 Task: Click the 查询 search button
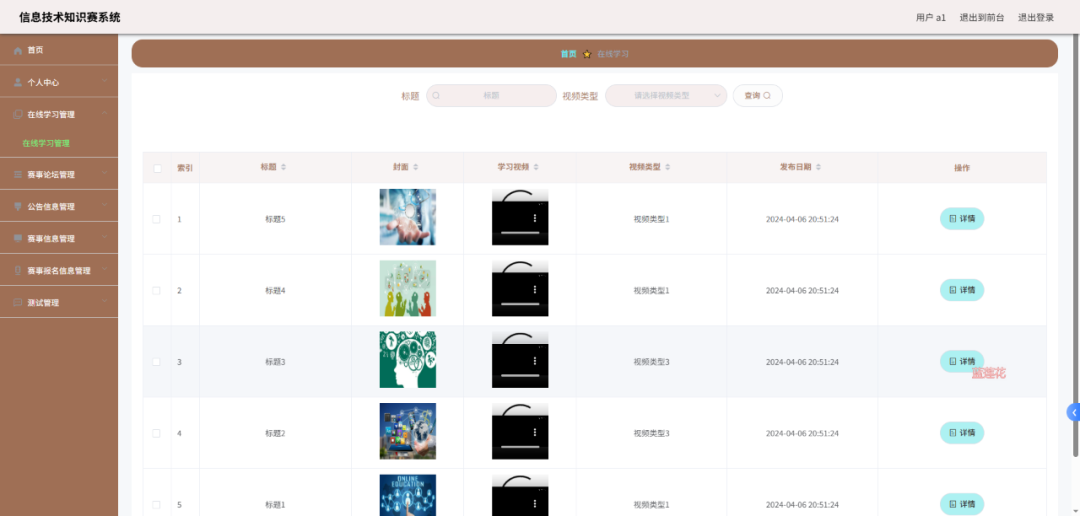point(758,96)
